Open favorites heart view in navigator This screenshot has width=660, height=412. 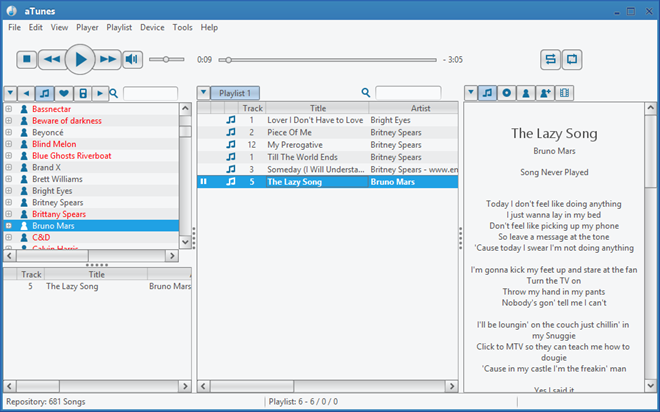coord(64,93)
